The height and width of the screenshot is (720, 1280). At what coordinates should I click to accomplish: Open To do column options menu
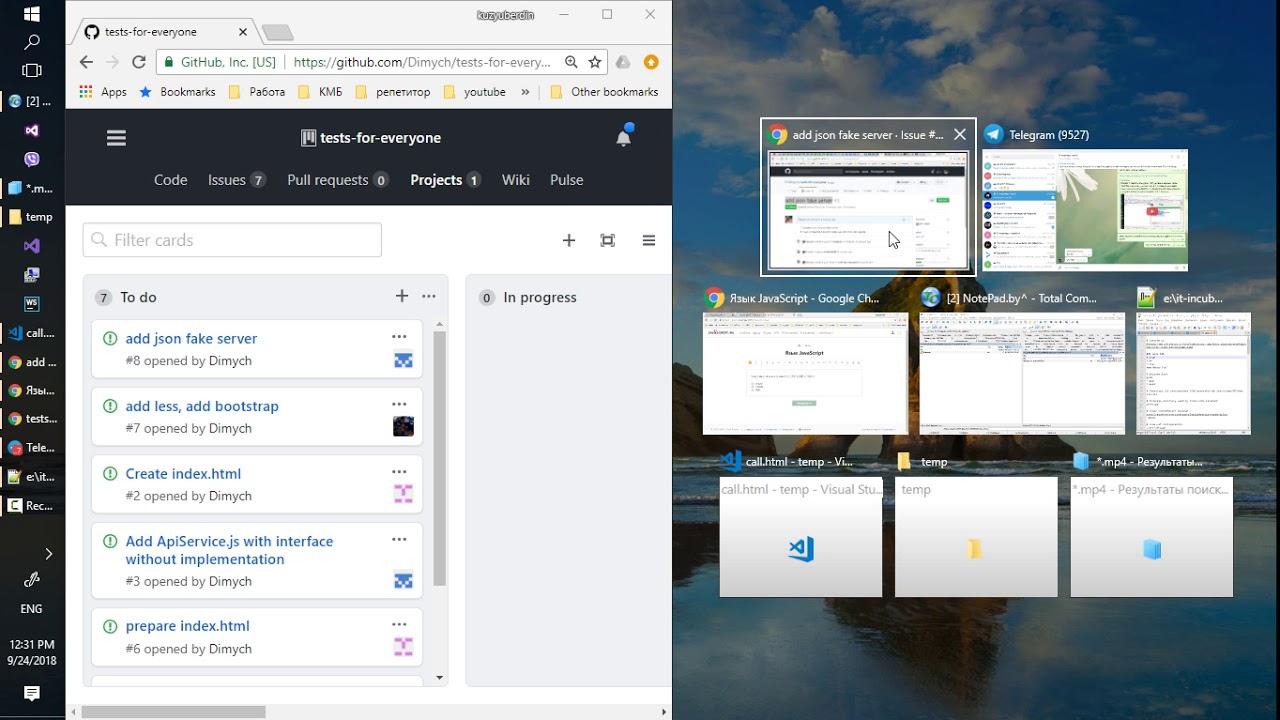[x=429, y=296]
